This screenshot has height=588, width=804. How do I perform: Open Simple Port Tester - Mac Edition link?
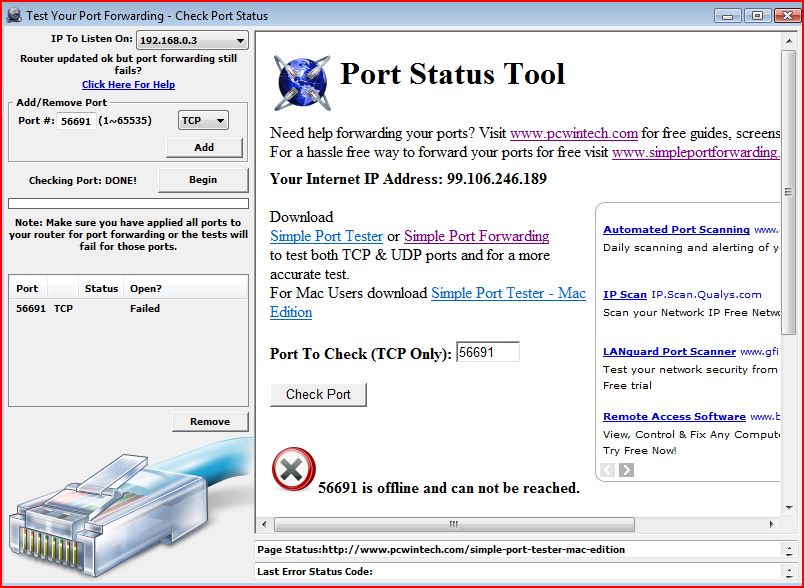coord(508,293)
